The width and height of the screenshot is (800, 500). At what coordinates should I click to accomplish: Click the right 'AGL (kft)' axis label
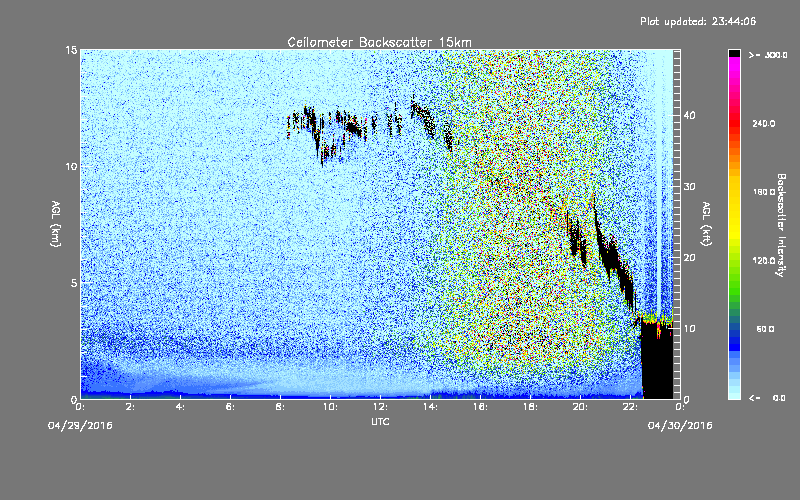(706, 223)
